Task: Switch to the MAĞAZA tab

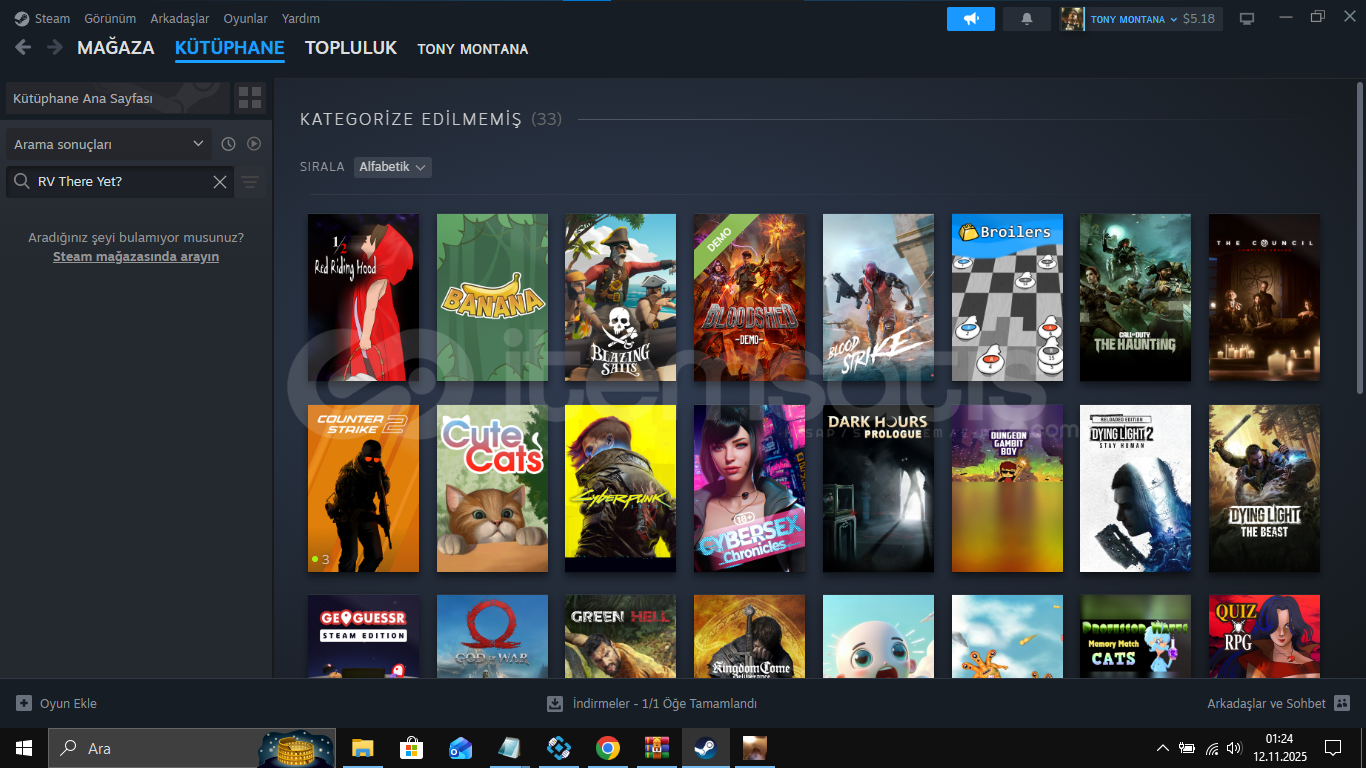Action: pyautogui.click(x=116, y=48)
